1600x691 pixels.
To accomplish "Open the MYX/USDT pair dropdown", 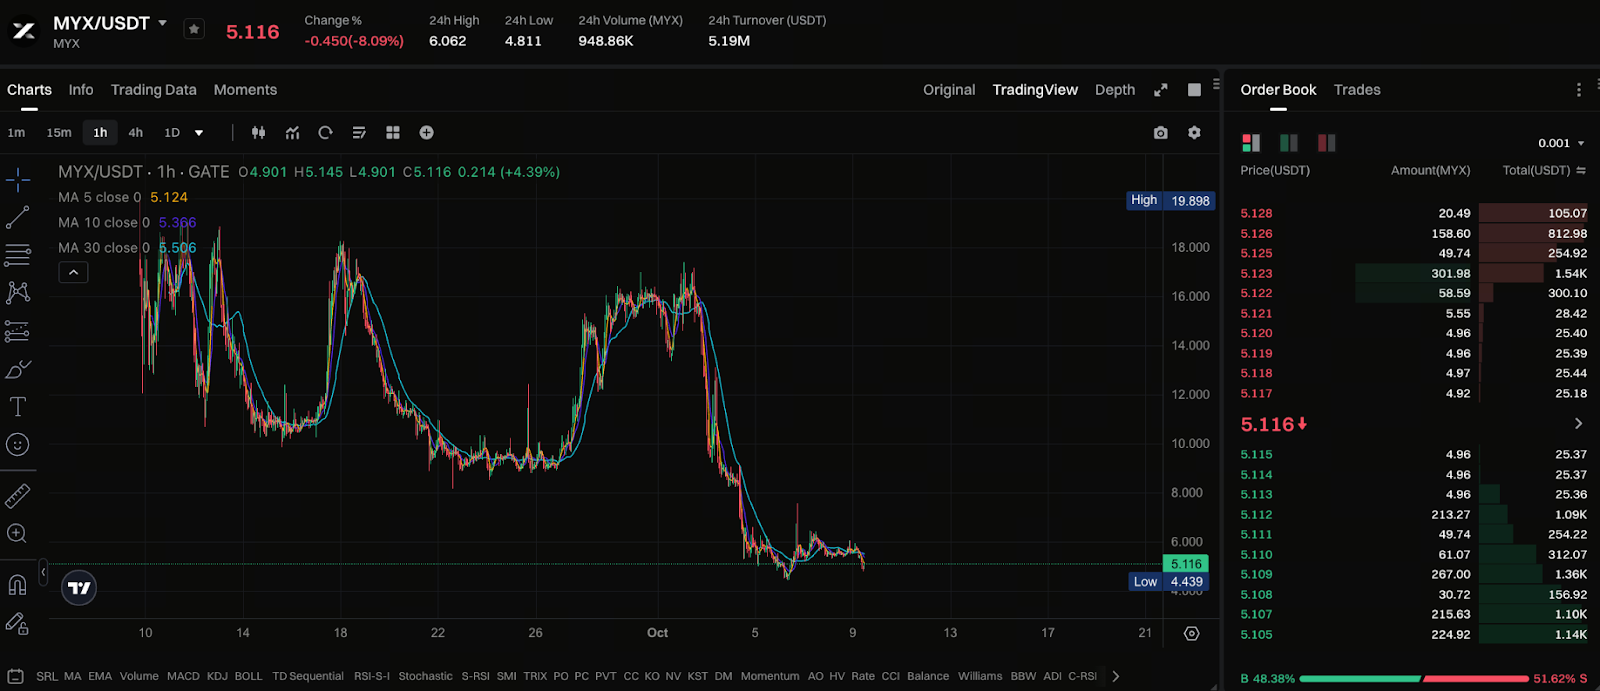I will pyautogui.click(x=162, y=23).
